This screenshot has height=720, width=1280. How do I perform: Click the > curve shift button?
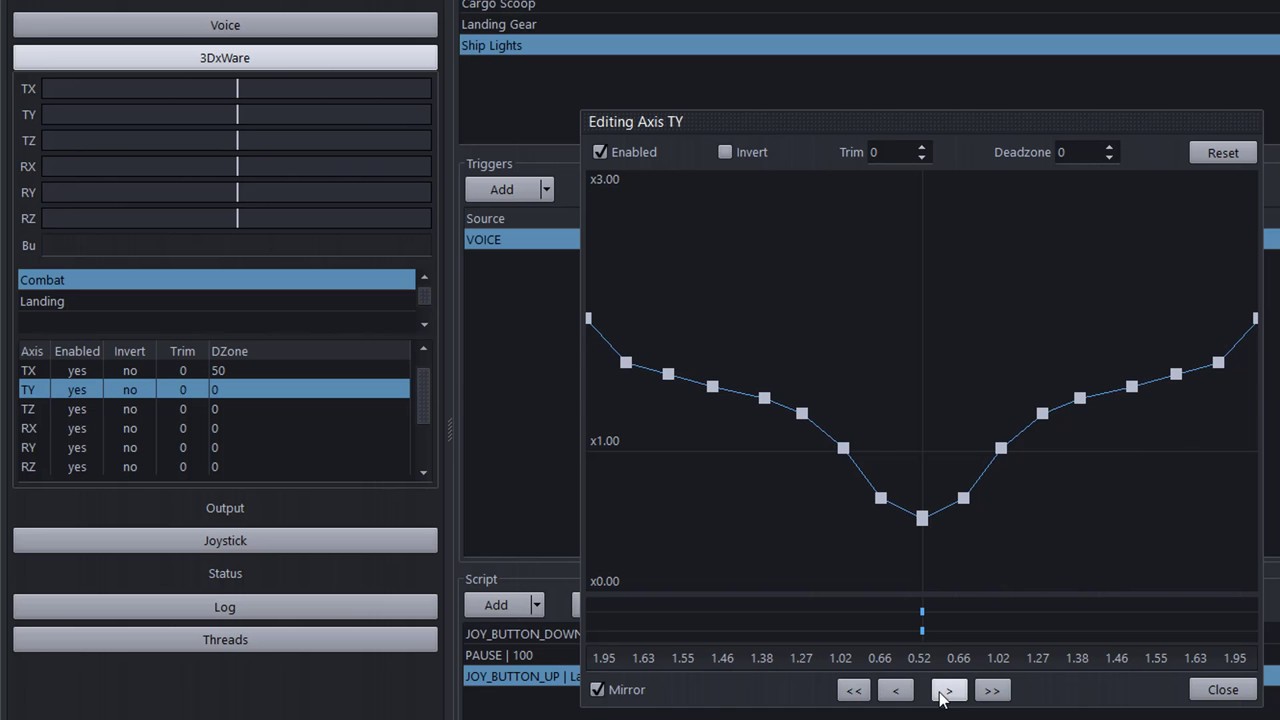(x=949, y=690)
